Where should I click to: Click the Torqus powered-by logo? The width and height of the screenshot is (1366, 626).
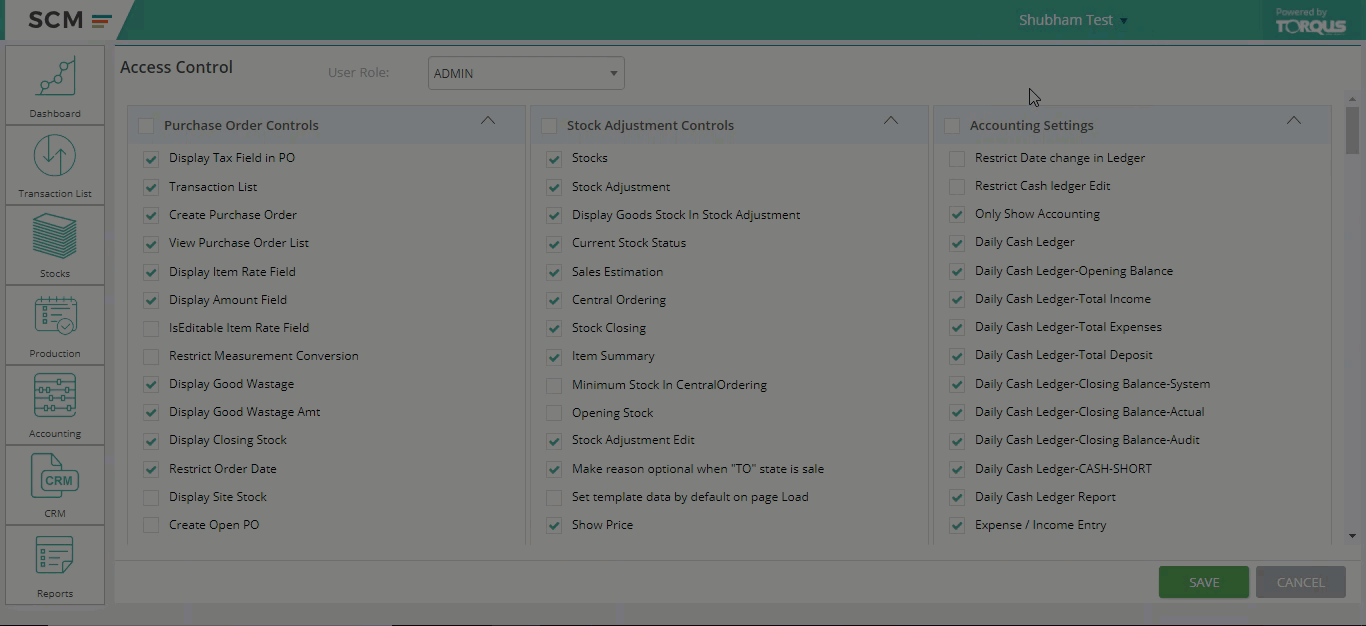[1310, 21]
